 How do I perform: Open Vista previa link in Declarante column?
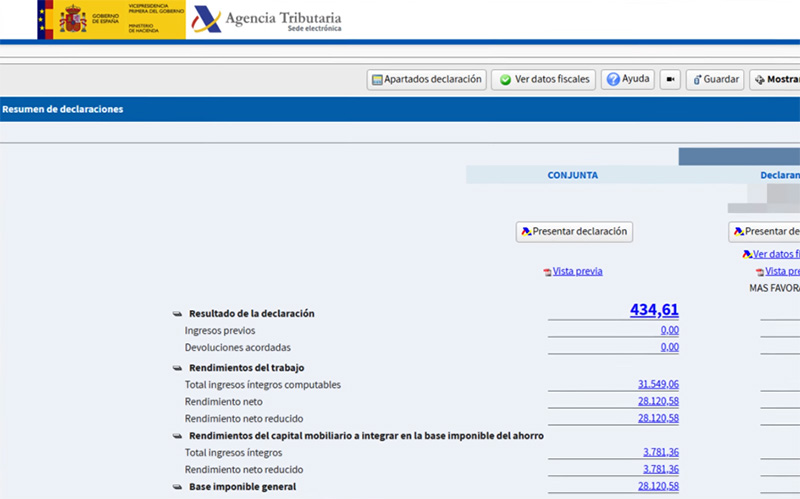coord(782,271)
